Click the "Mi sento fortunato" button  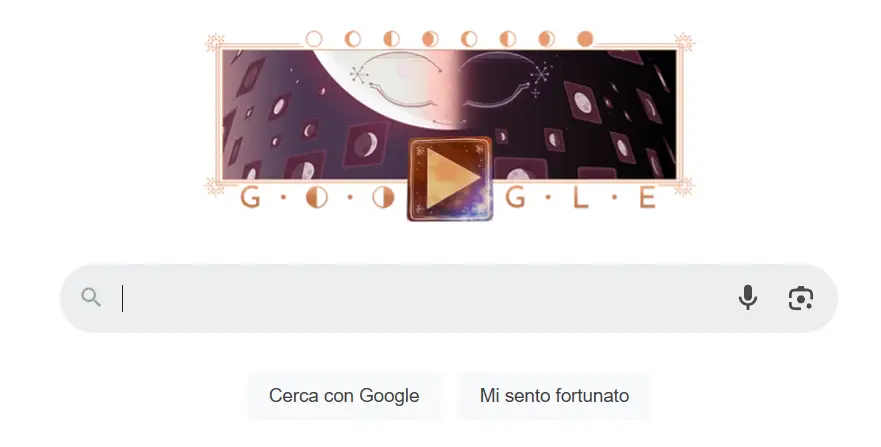554,395
